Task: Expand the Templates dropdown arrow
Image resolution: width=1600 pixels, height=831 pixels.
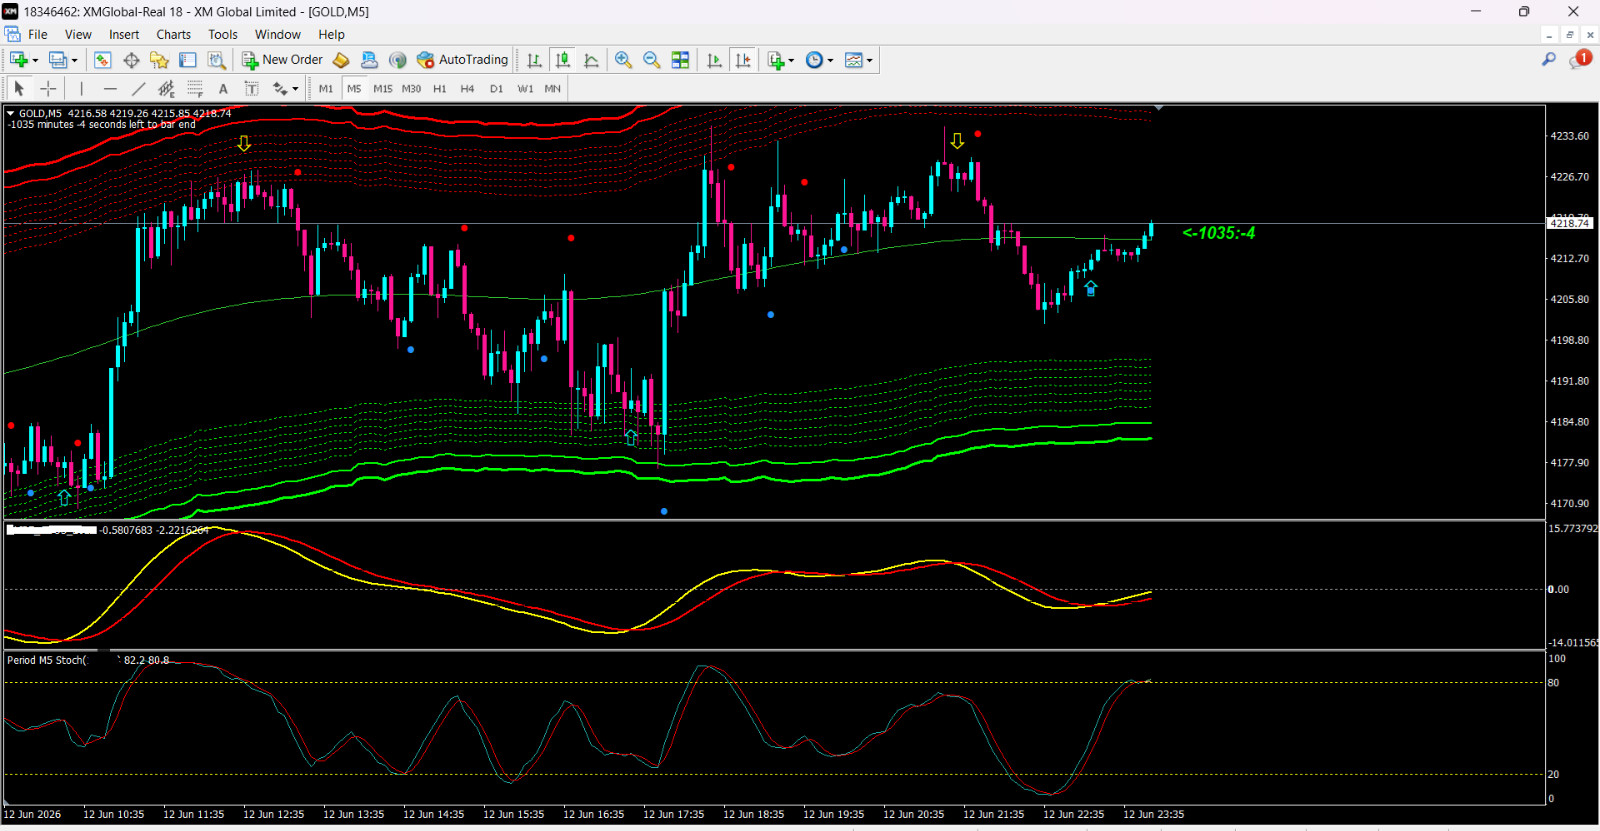Action: tap(869, 60)
